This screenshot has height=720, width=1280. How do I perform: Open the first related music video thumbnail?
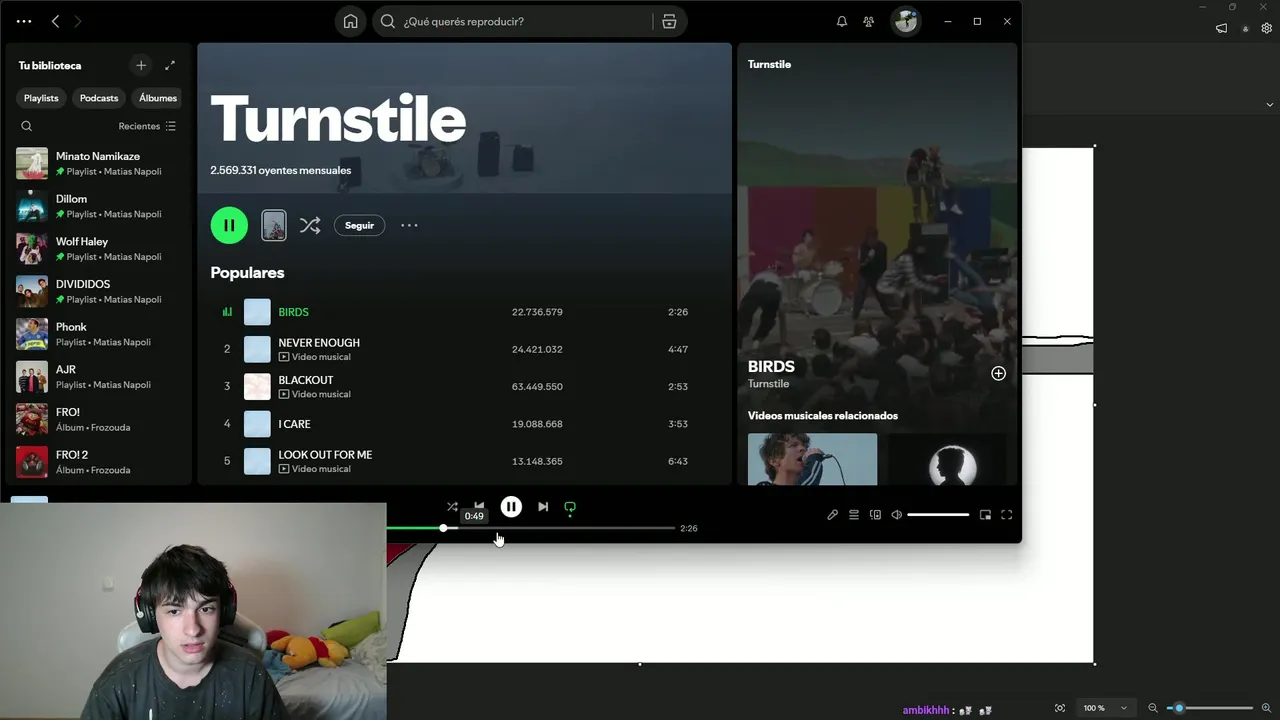tap(812, 459)
